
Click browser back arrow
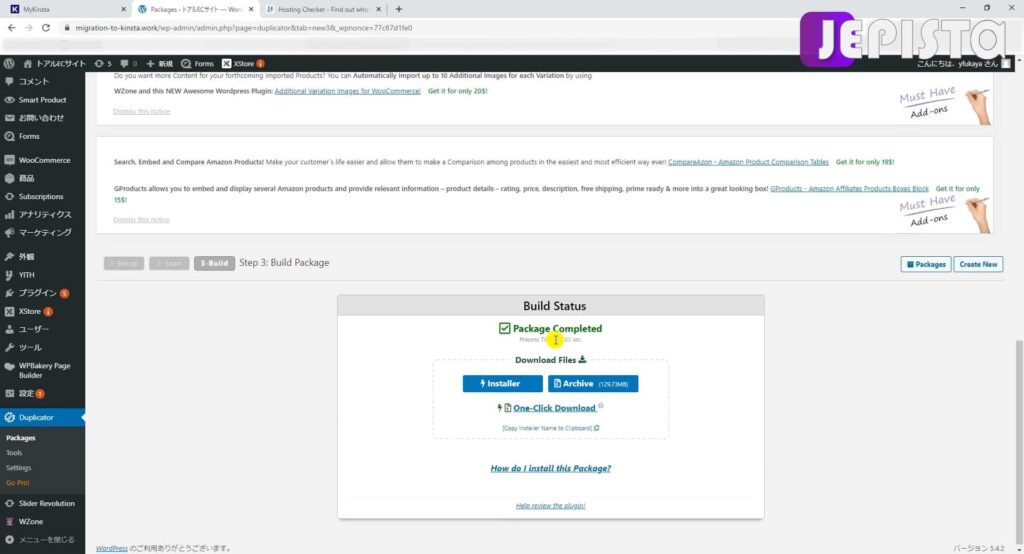tap(11, 27)
